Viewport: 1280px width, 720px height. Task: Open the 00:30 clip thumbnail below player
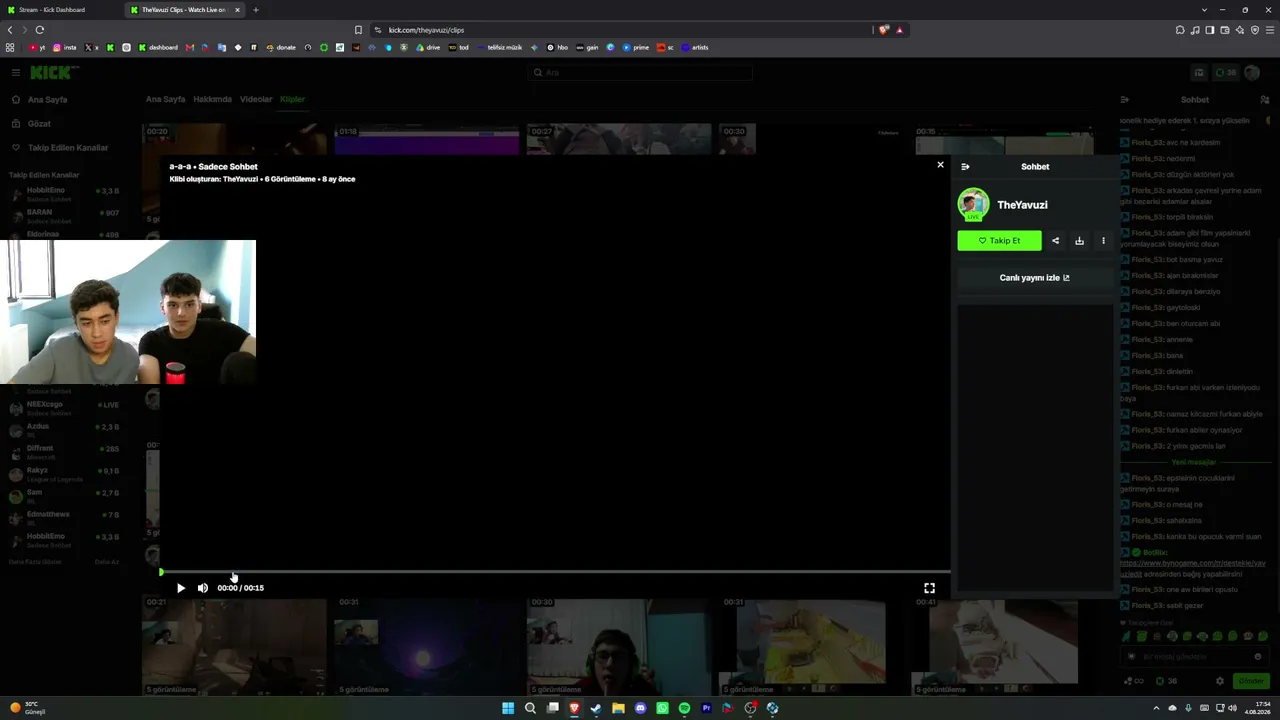pyautogui.click(x=618, y=647)
